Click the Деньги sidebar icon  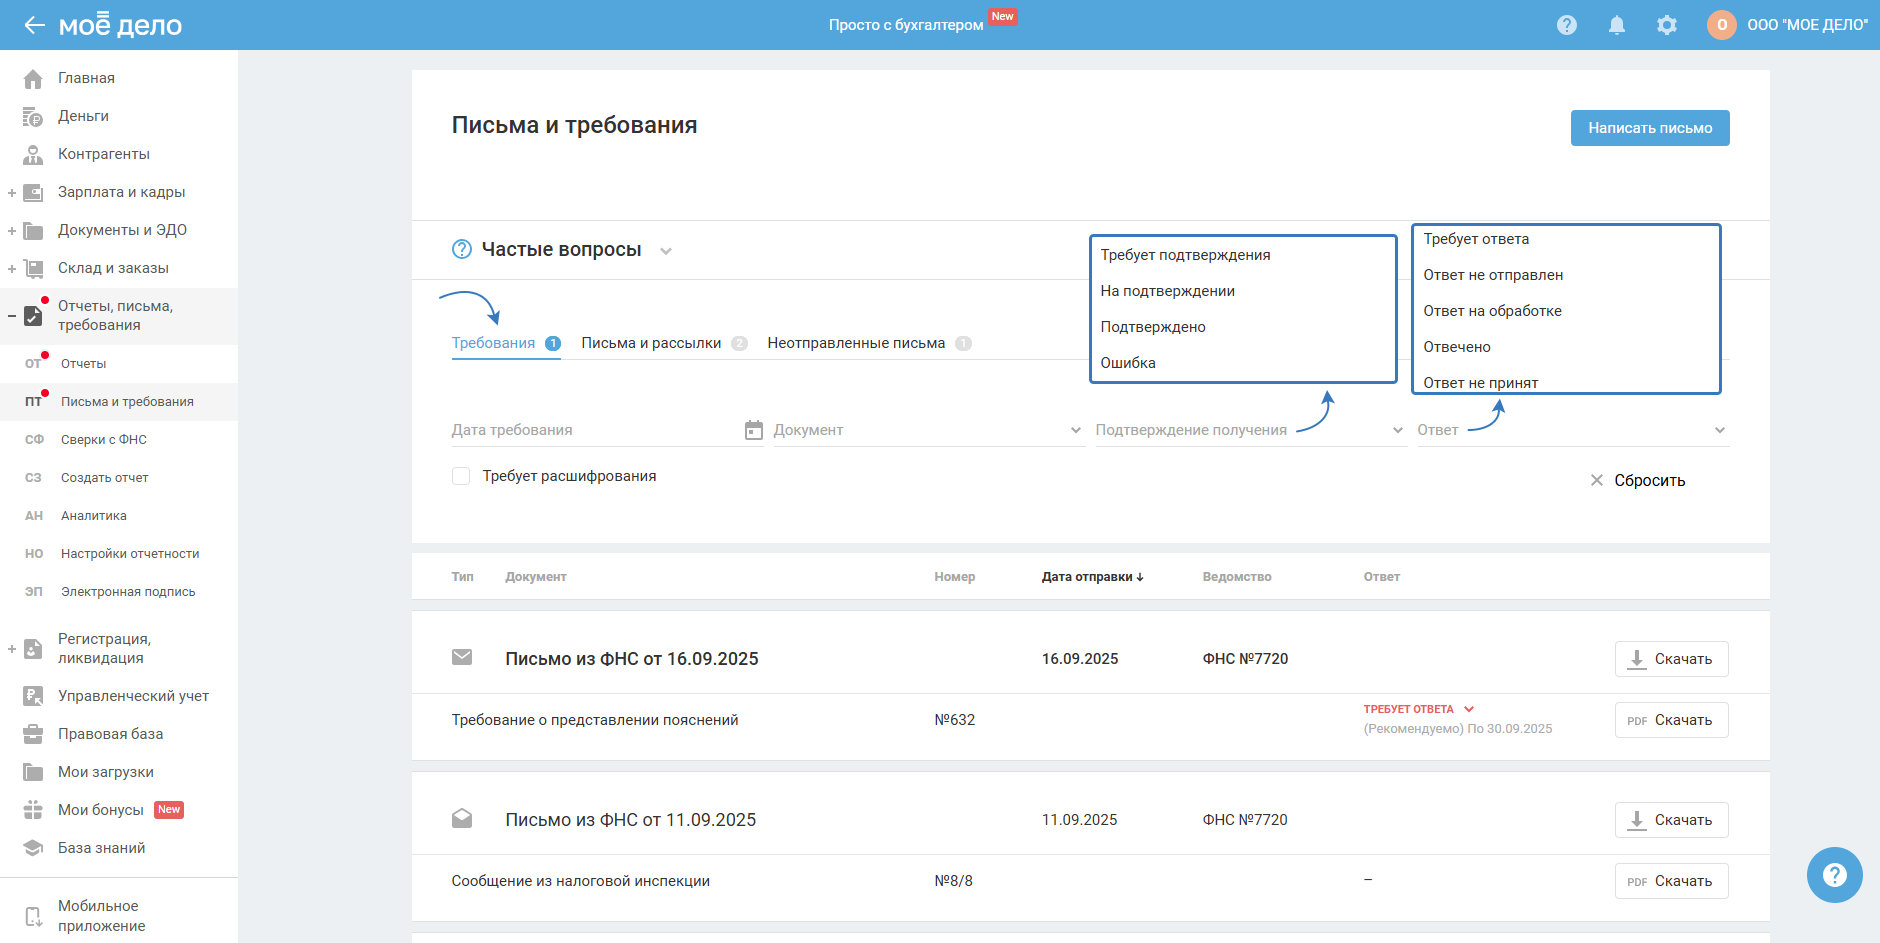click(x=33, y=117)
